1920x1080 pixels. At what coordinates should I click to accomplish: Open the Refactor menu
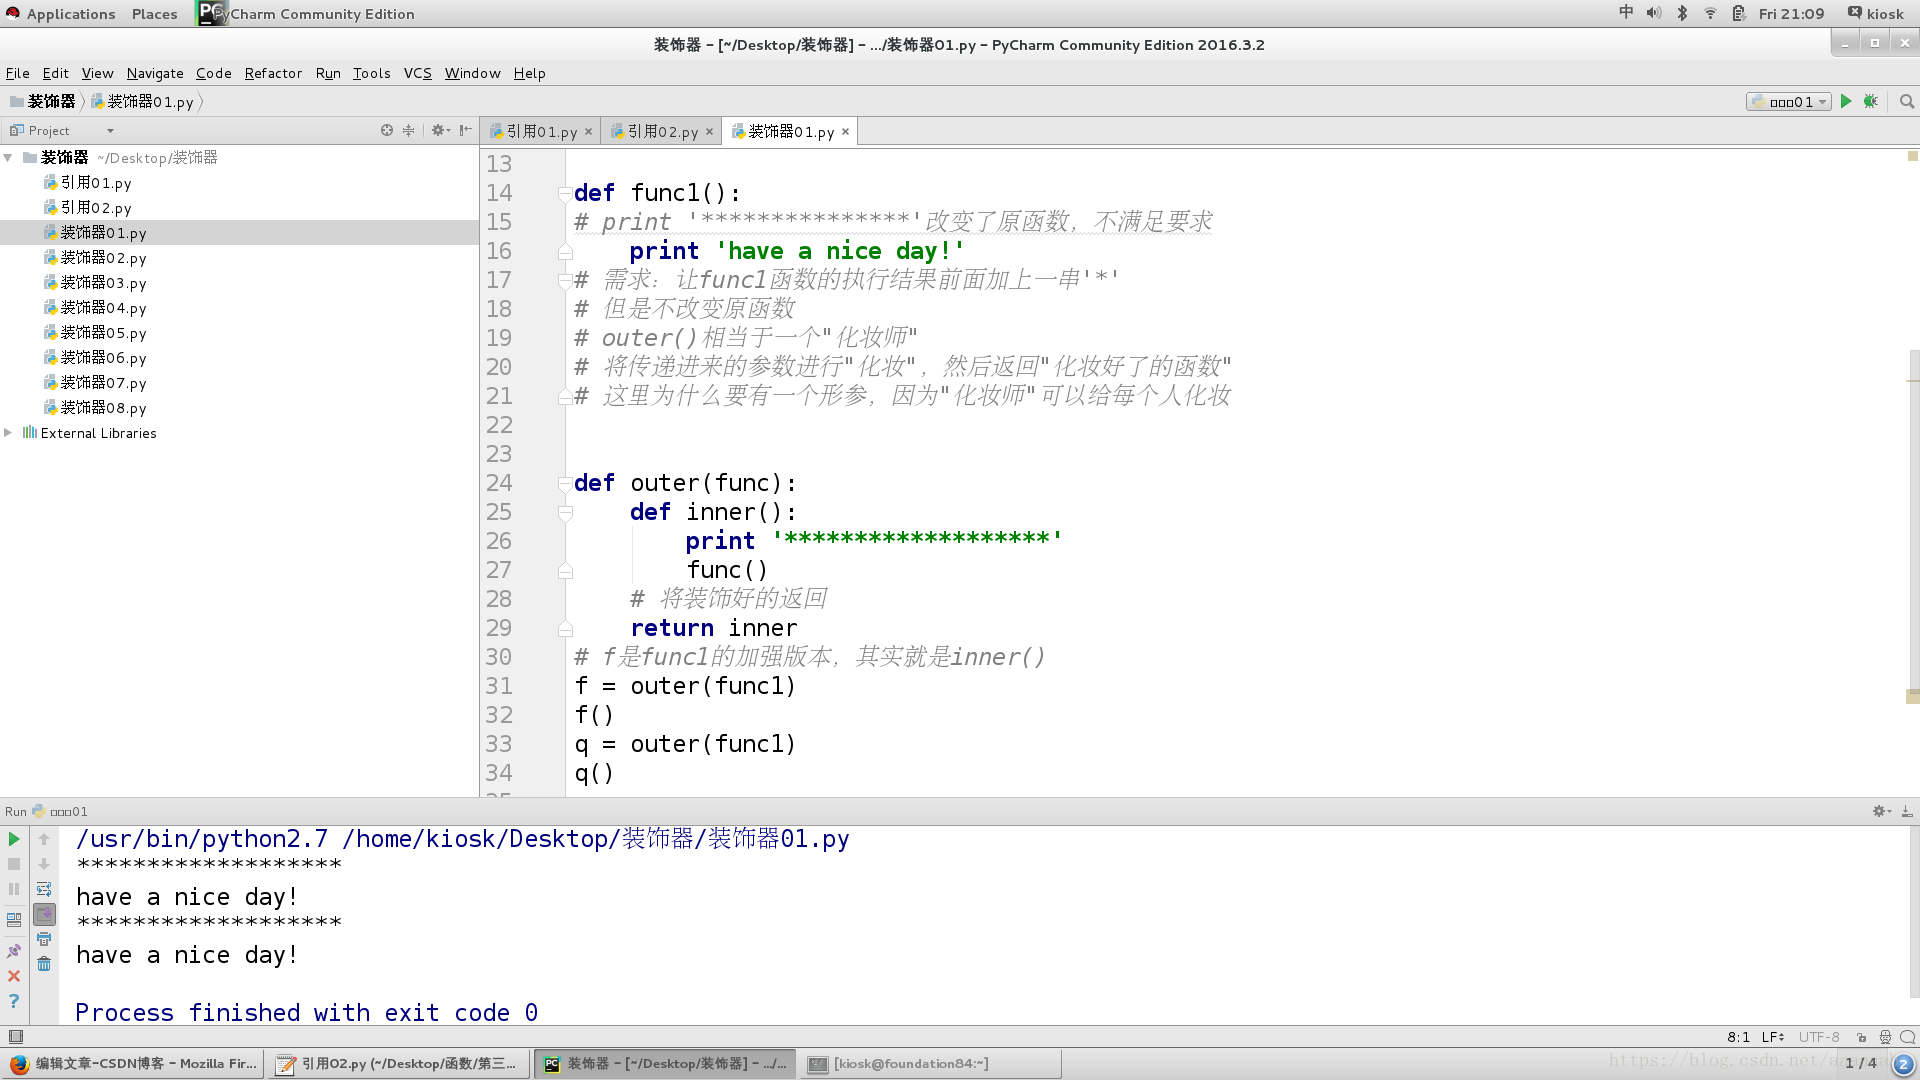272,73
